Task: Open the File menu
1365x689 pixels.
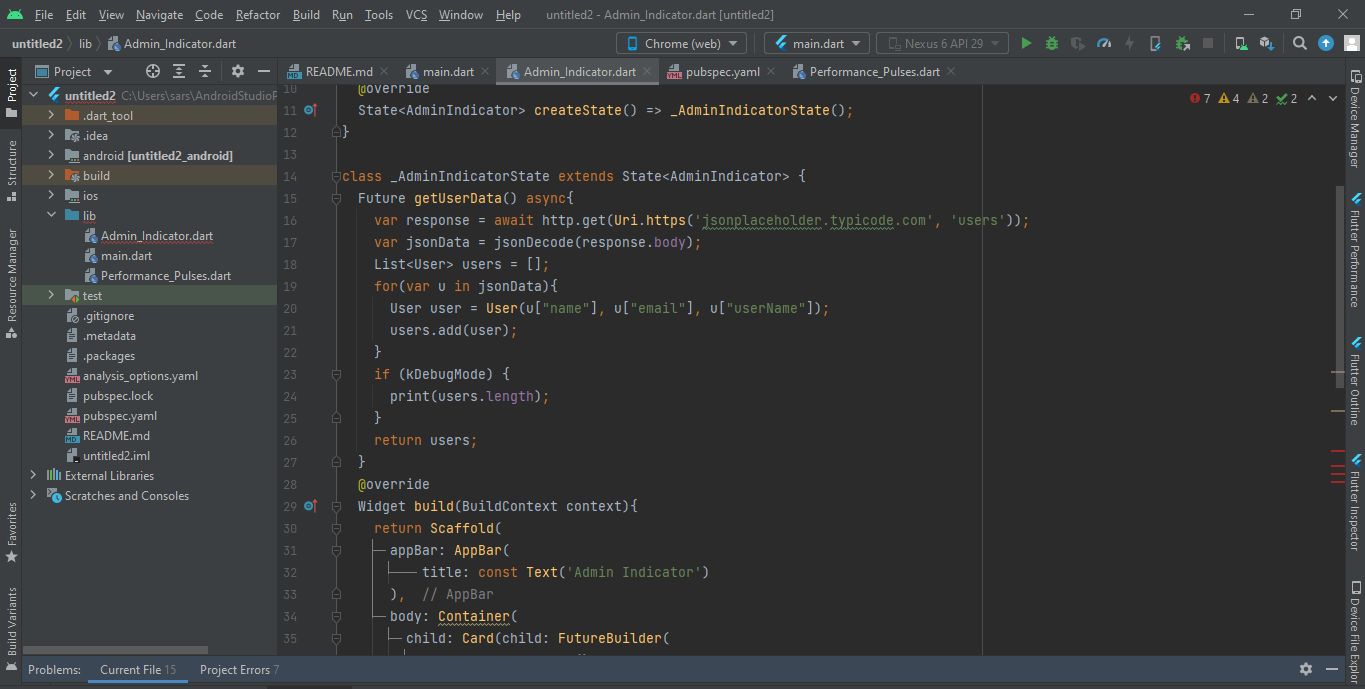Action: (x=44, y=15)
